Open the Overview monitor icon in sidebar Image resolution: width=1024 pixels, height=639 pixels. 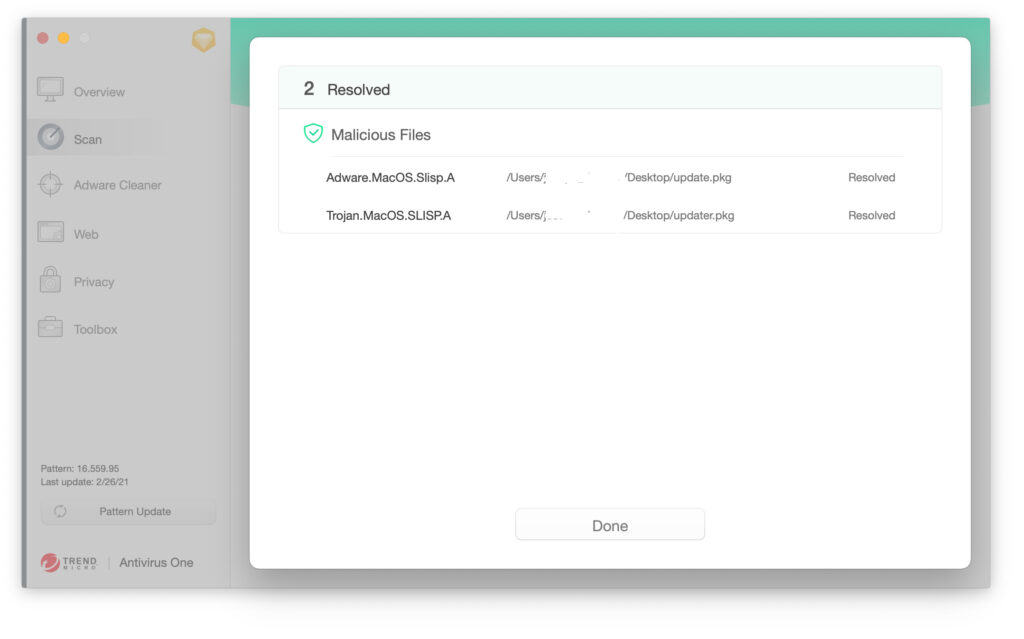click(51, 91)
